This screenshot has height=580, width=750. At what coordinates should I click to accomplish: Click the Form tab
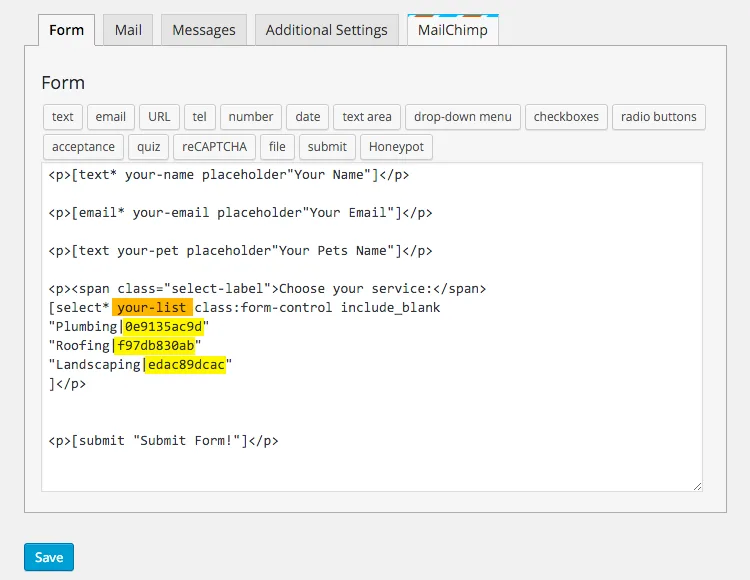click(x=67, y=30)
